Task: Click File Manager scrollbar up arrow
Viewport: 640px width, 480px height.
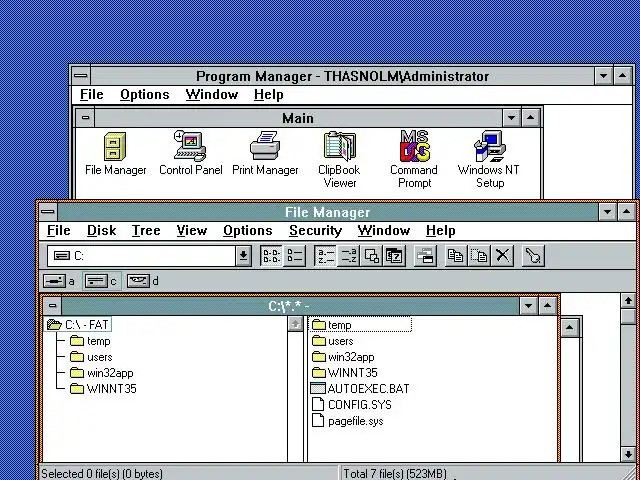Action: (x=628, y=301)
